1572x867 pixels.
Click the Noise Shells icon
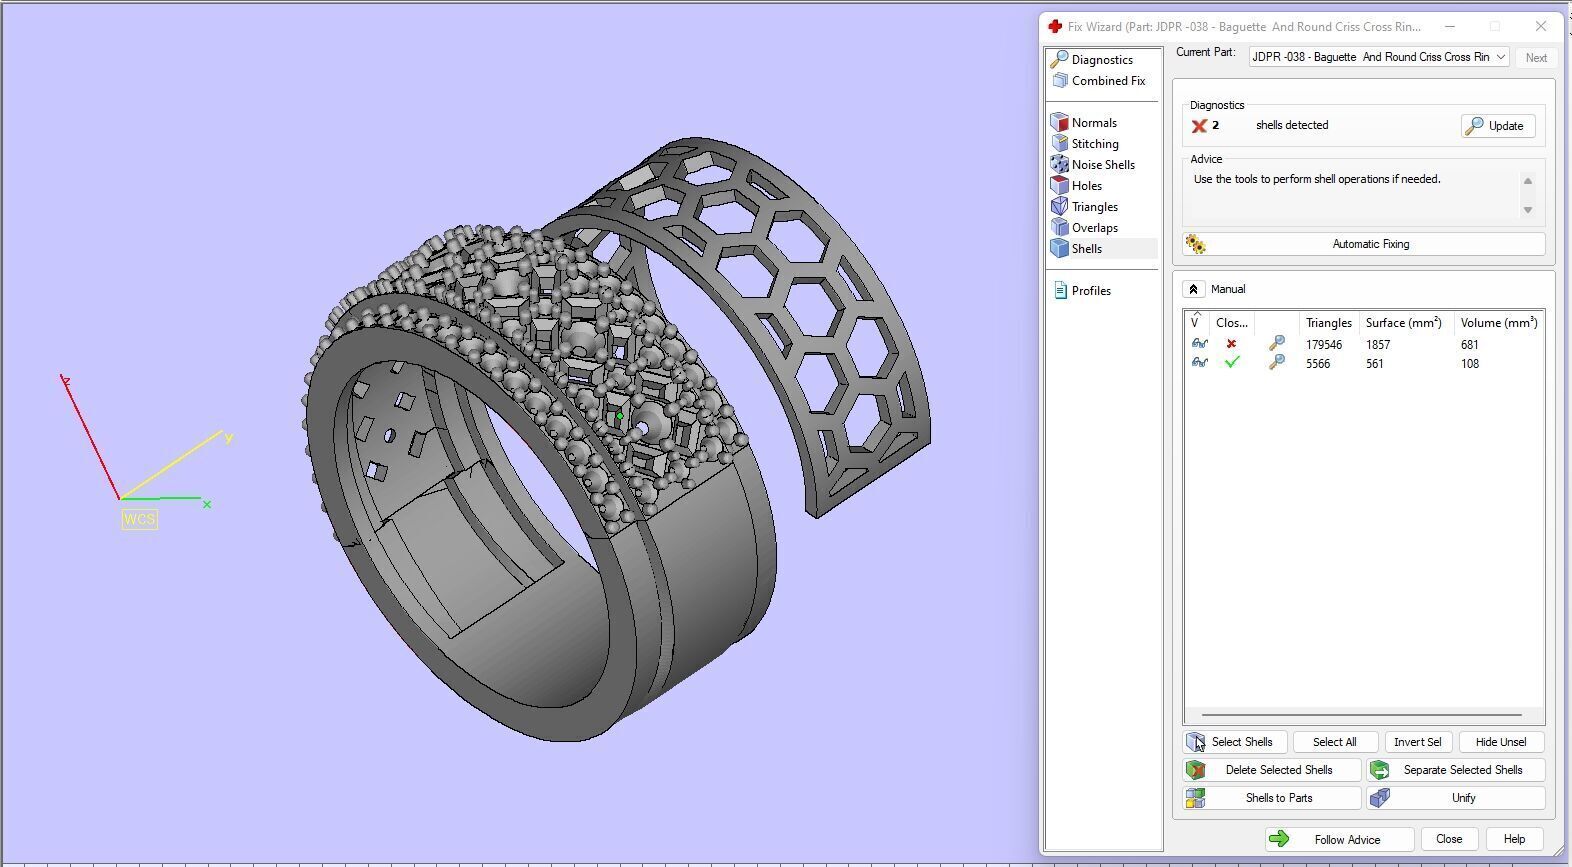1060,165
